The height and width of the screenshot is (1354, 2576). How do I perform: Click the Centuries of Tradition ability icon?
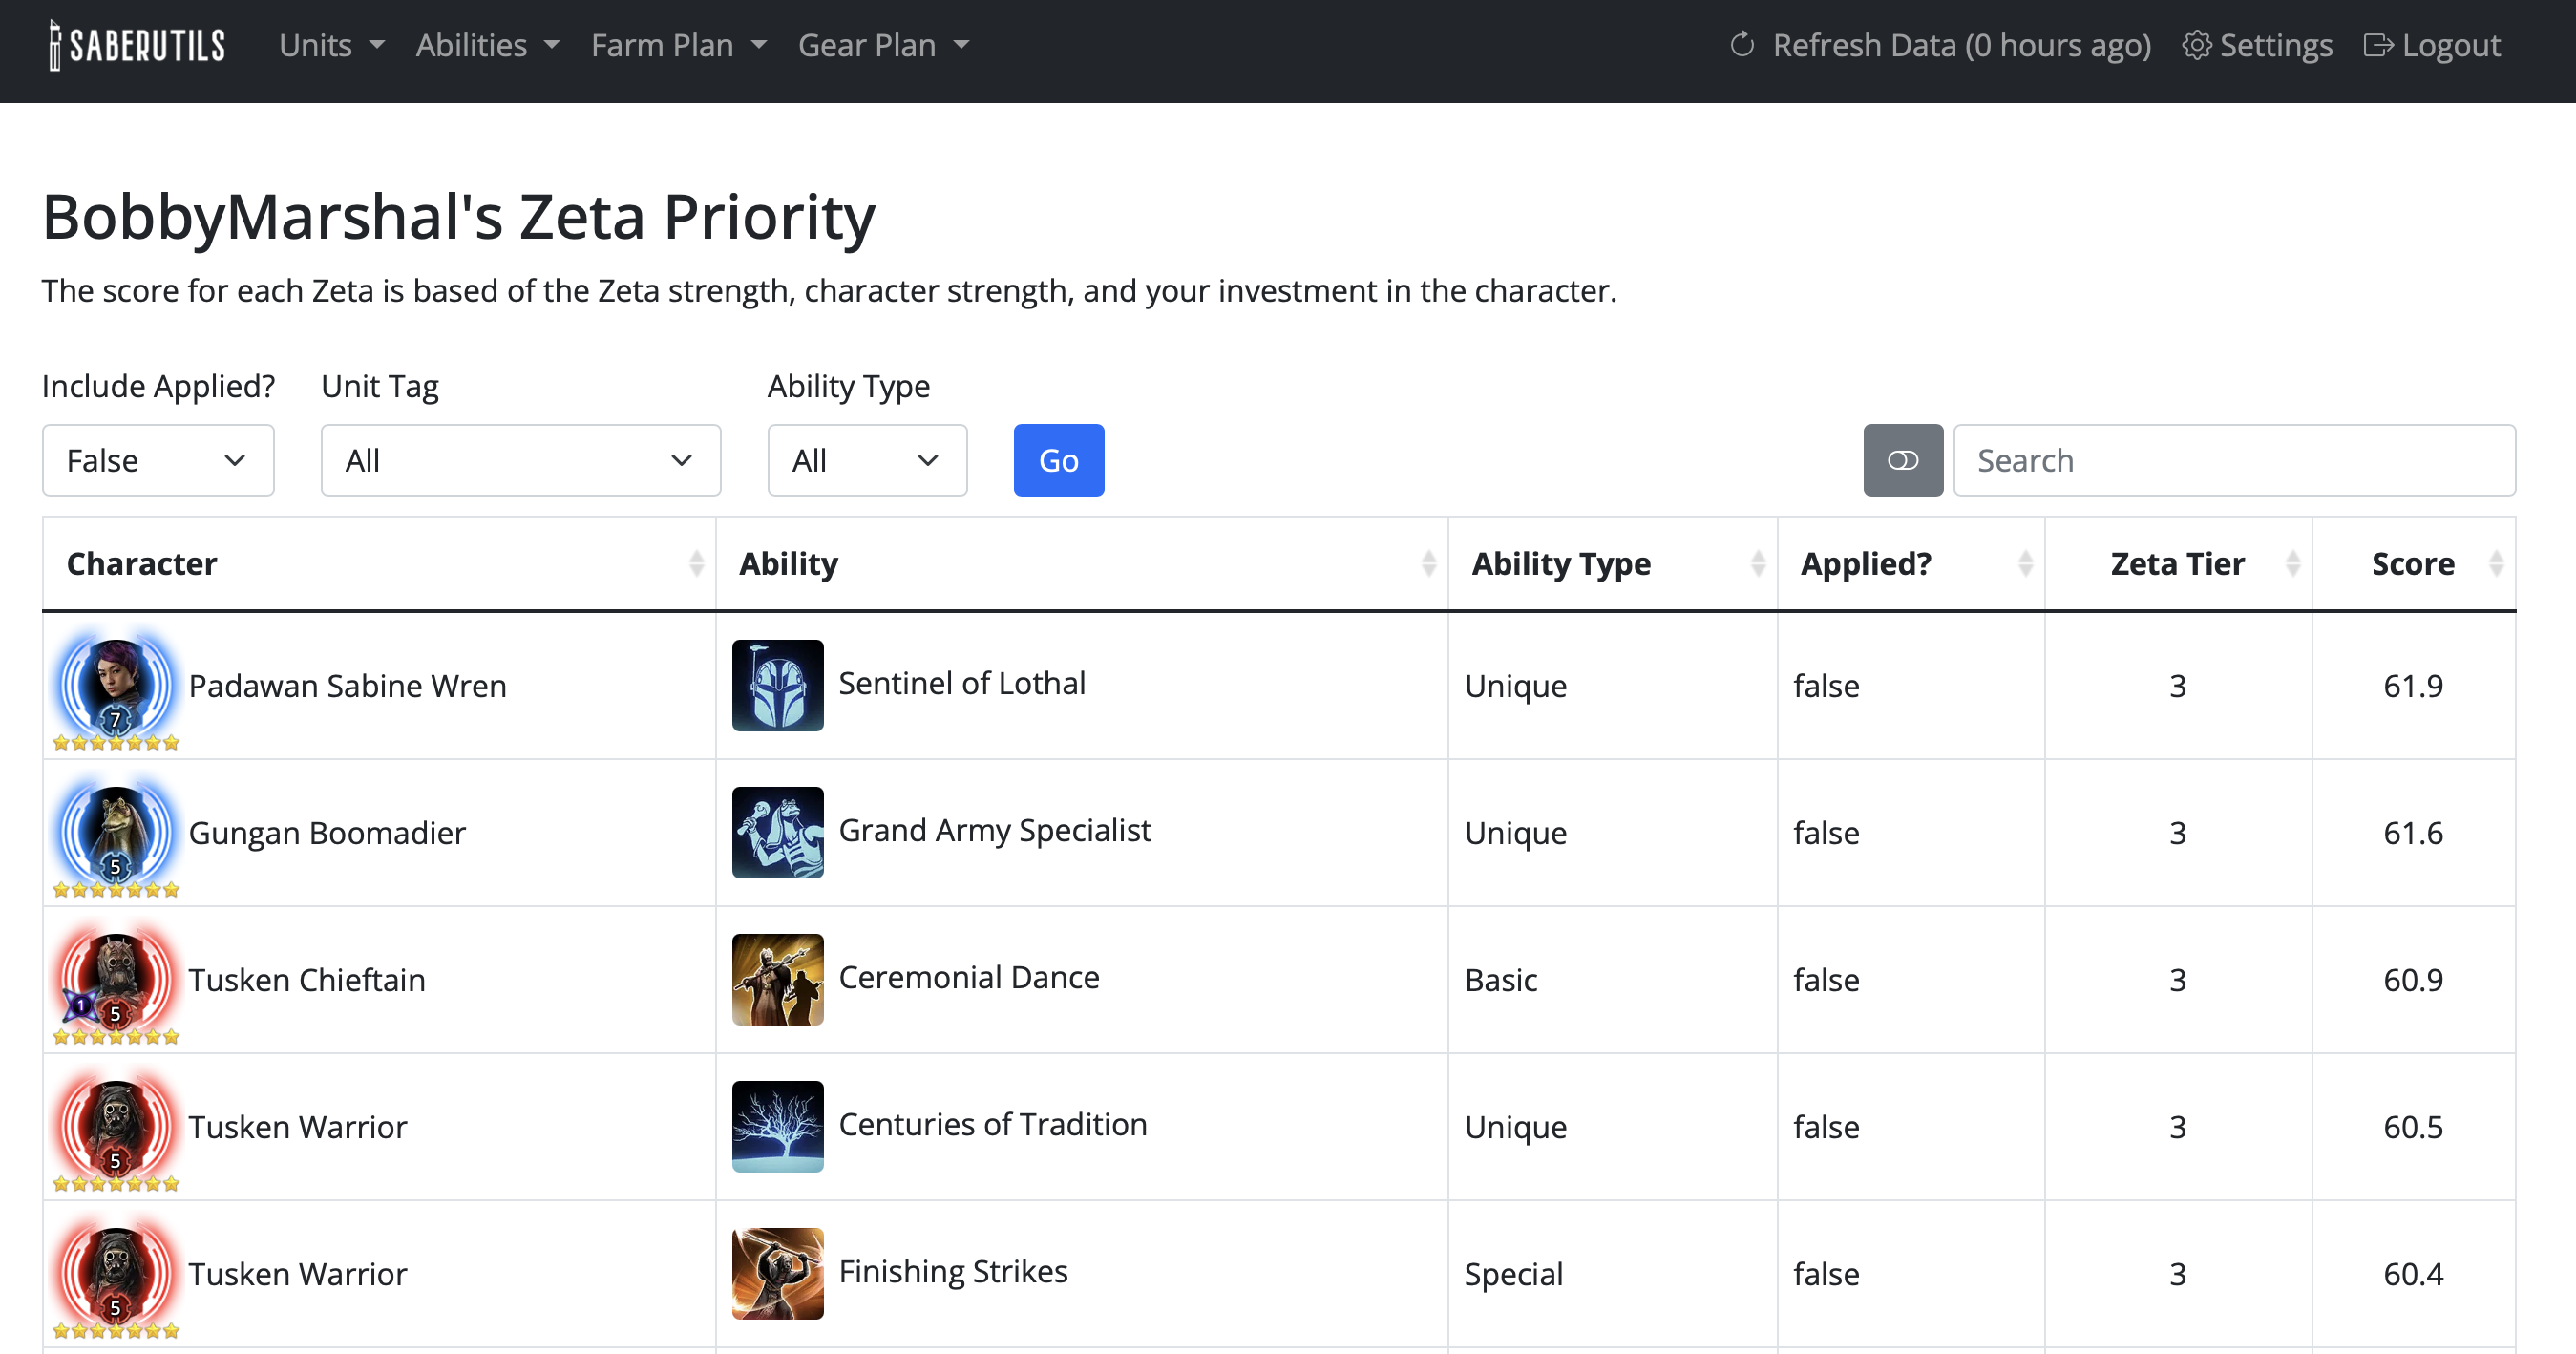point(778,1126)
